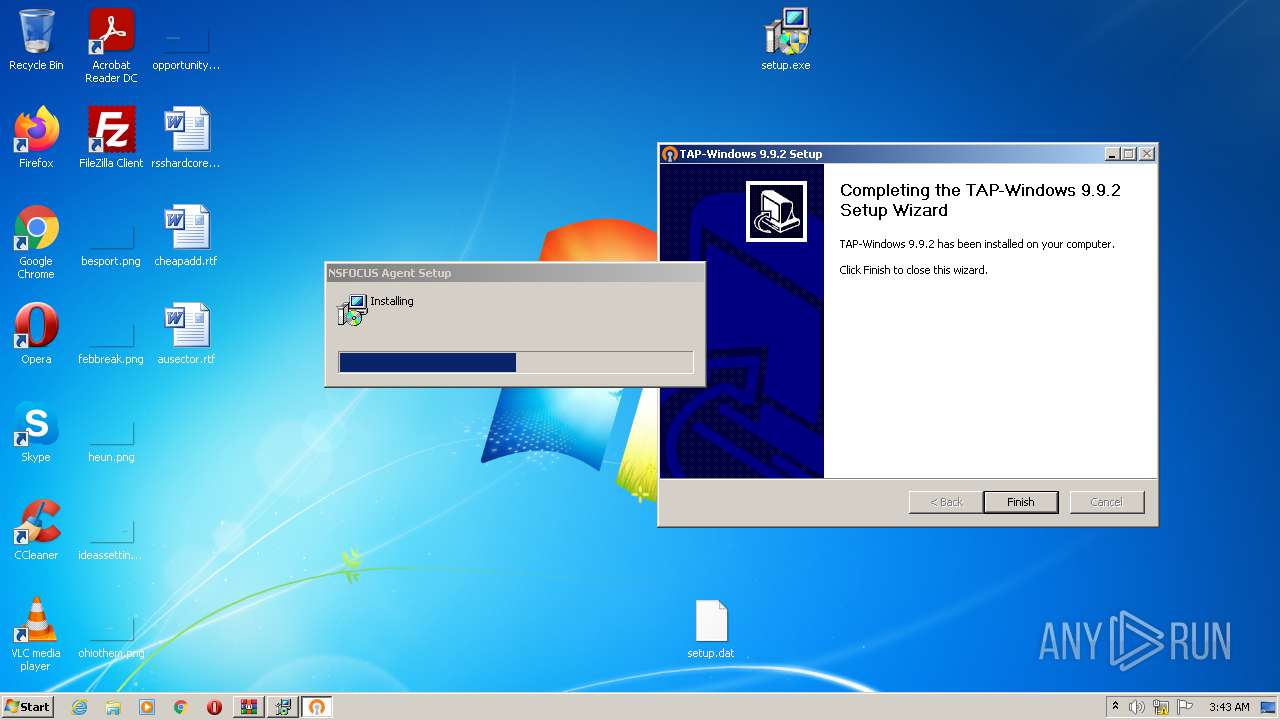
Task: Click the installer icon in the NSFOCUS Agent Setup window
Action: tap(353, 310)
